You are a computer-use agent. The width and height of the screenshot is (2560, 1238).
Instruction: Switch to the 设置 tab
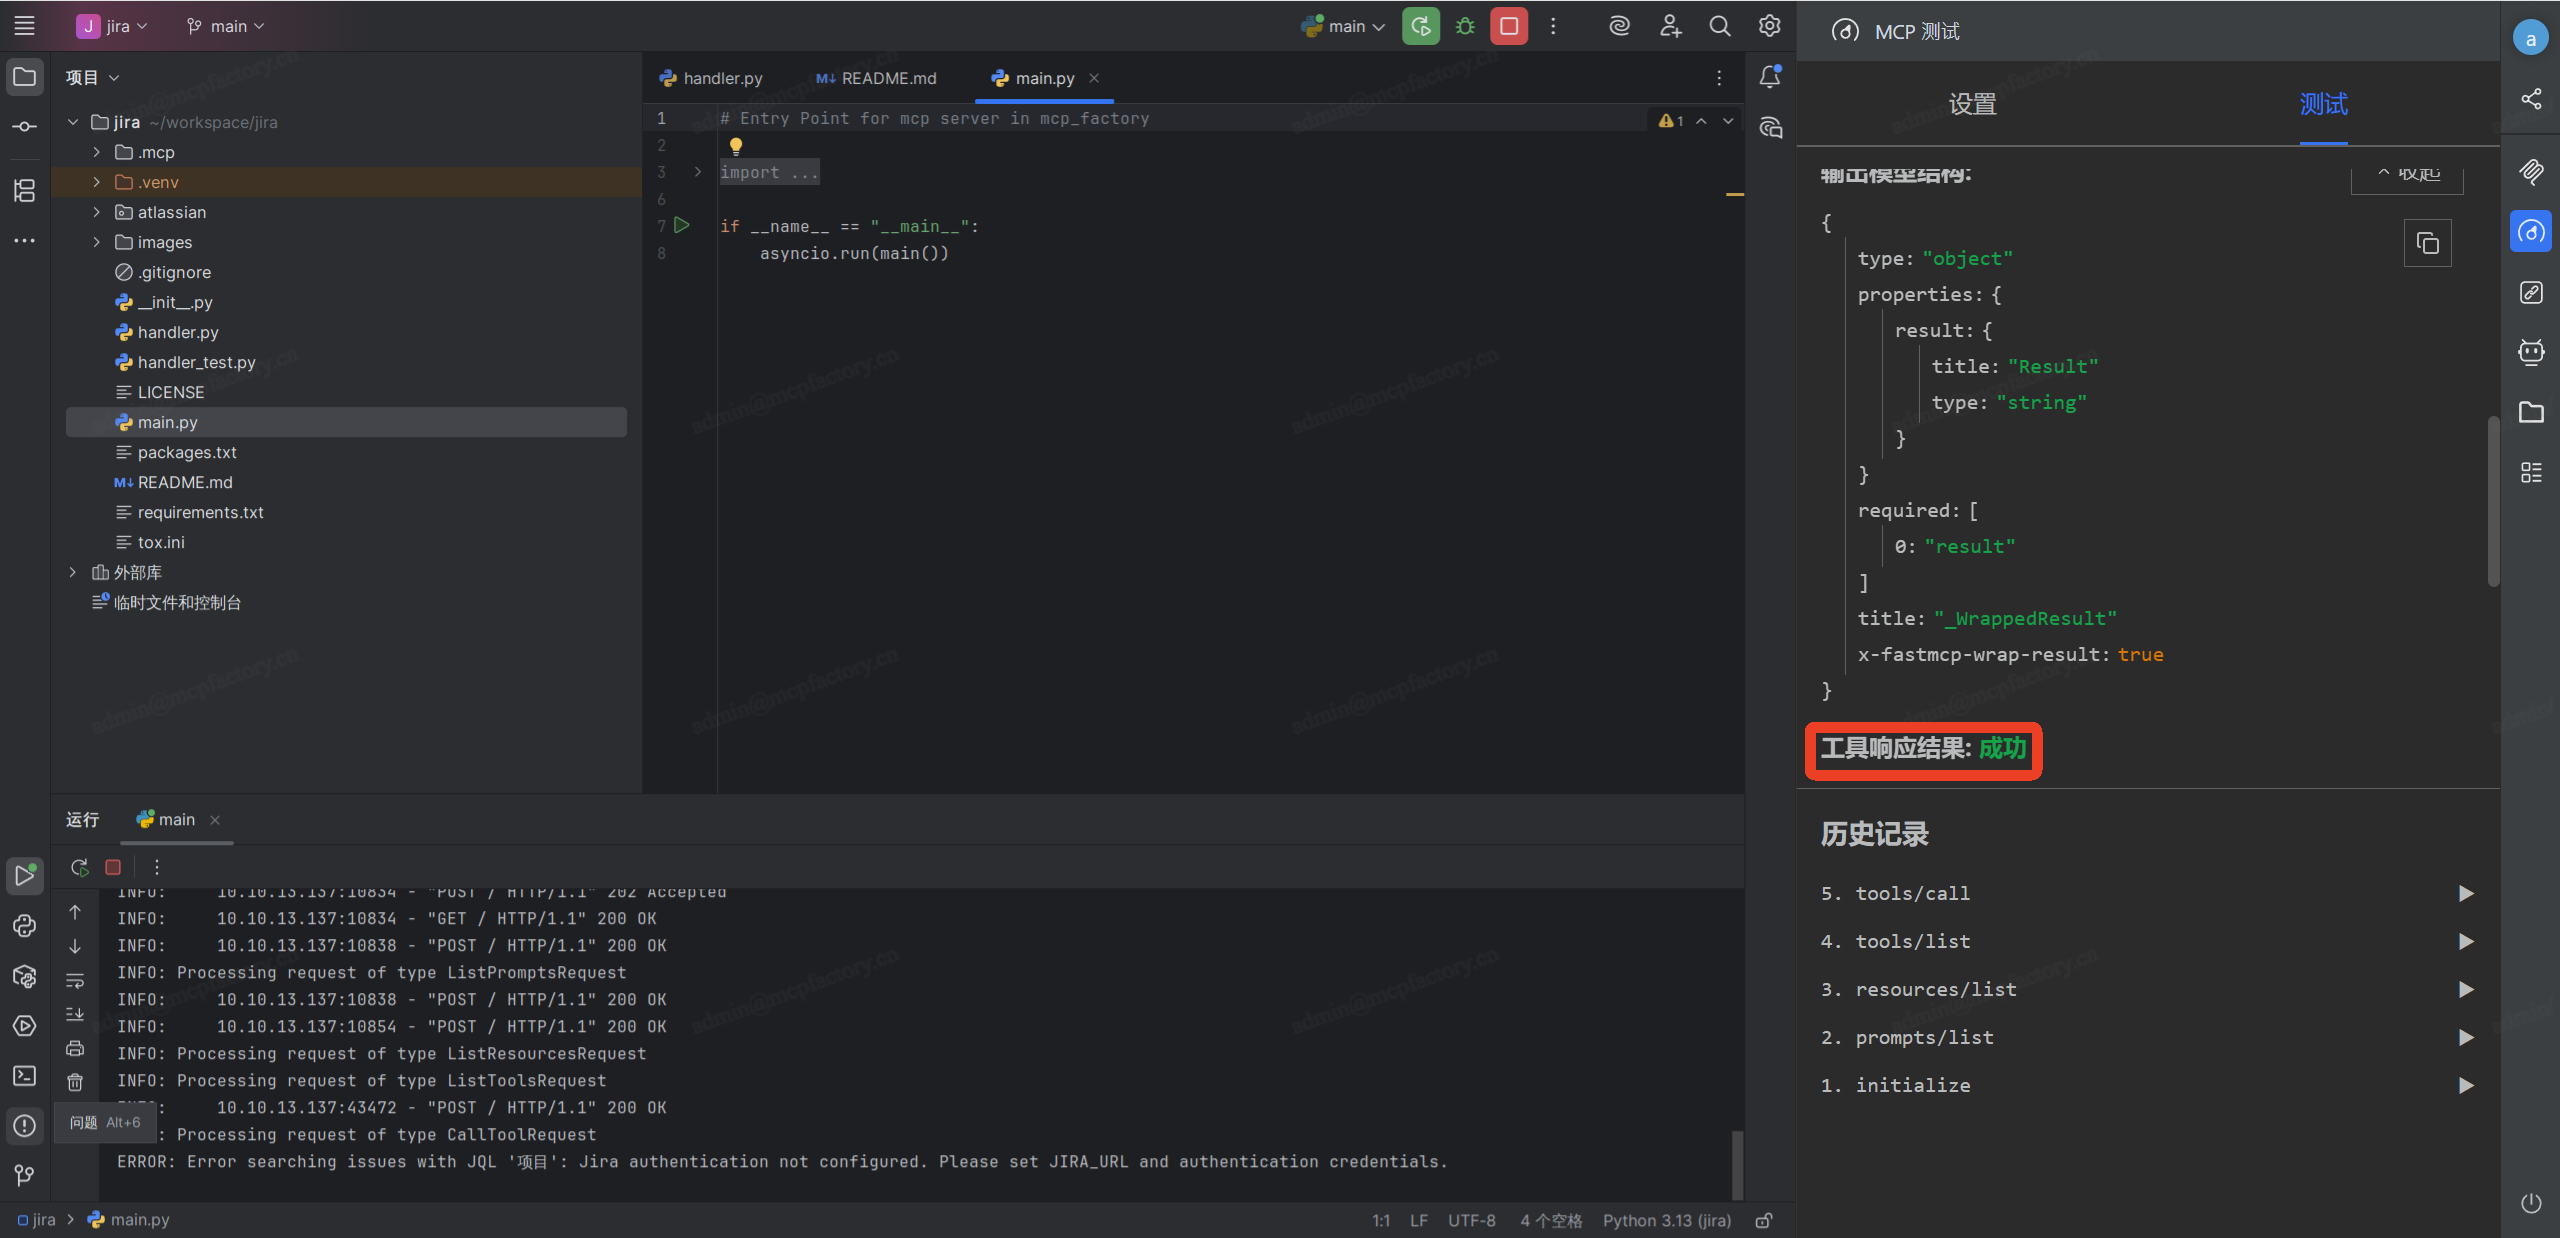[1972, 104]
